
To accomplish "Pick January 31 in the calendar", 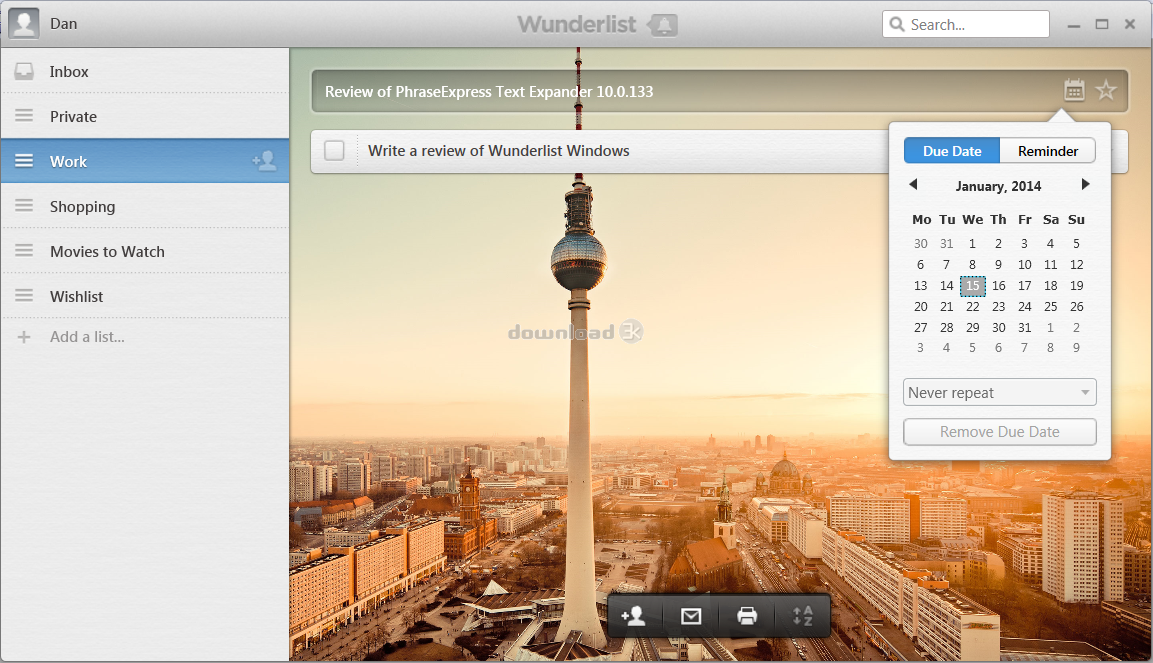I will pyautogui.click(x=1024, y=328).
